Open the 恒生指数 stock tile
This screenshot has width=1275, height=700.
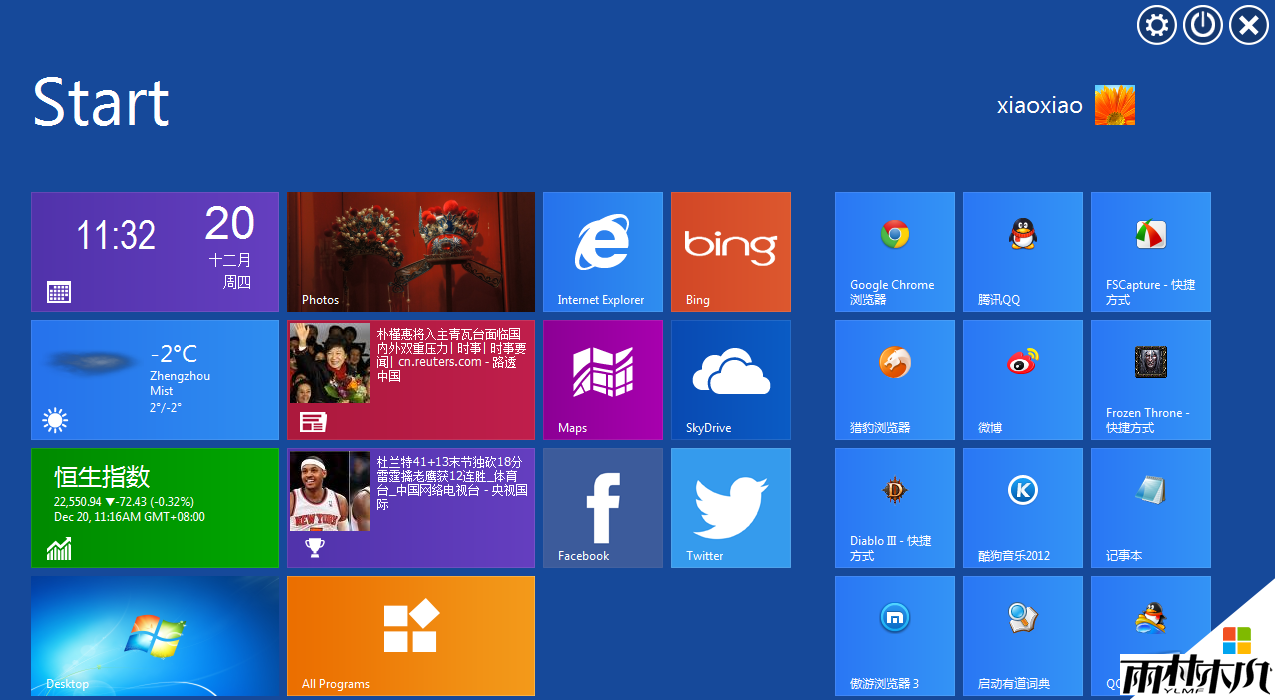pyautogui.click(x=155, y=508)
